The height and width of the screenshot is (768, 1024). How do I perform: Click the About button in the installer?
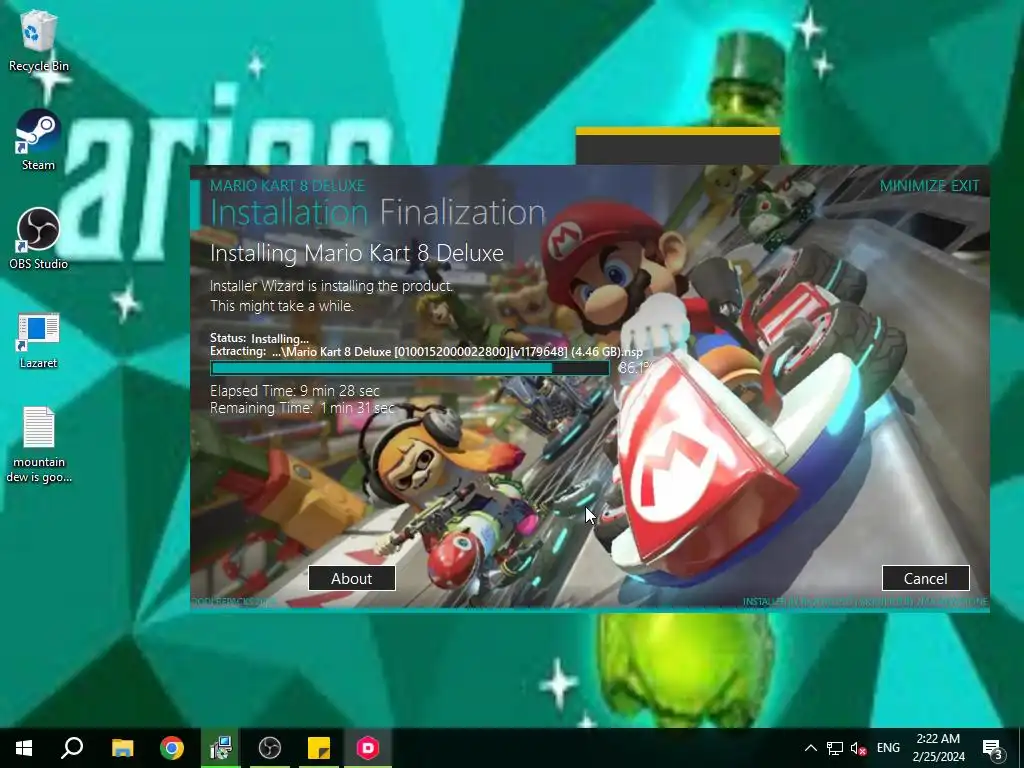click(x=351, y=579)
